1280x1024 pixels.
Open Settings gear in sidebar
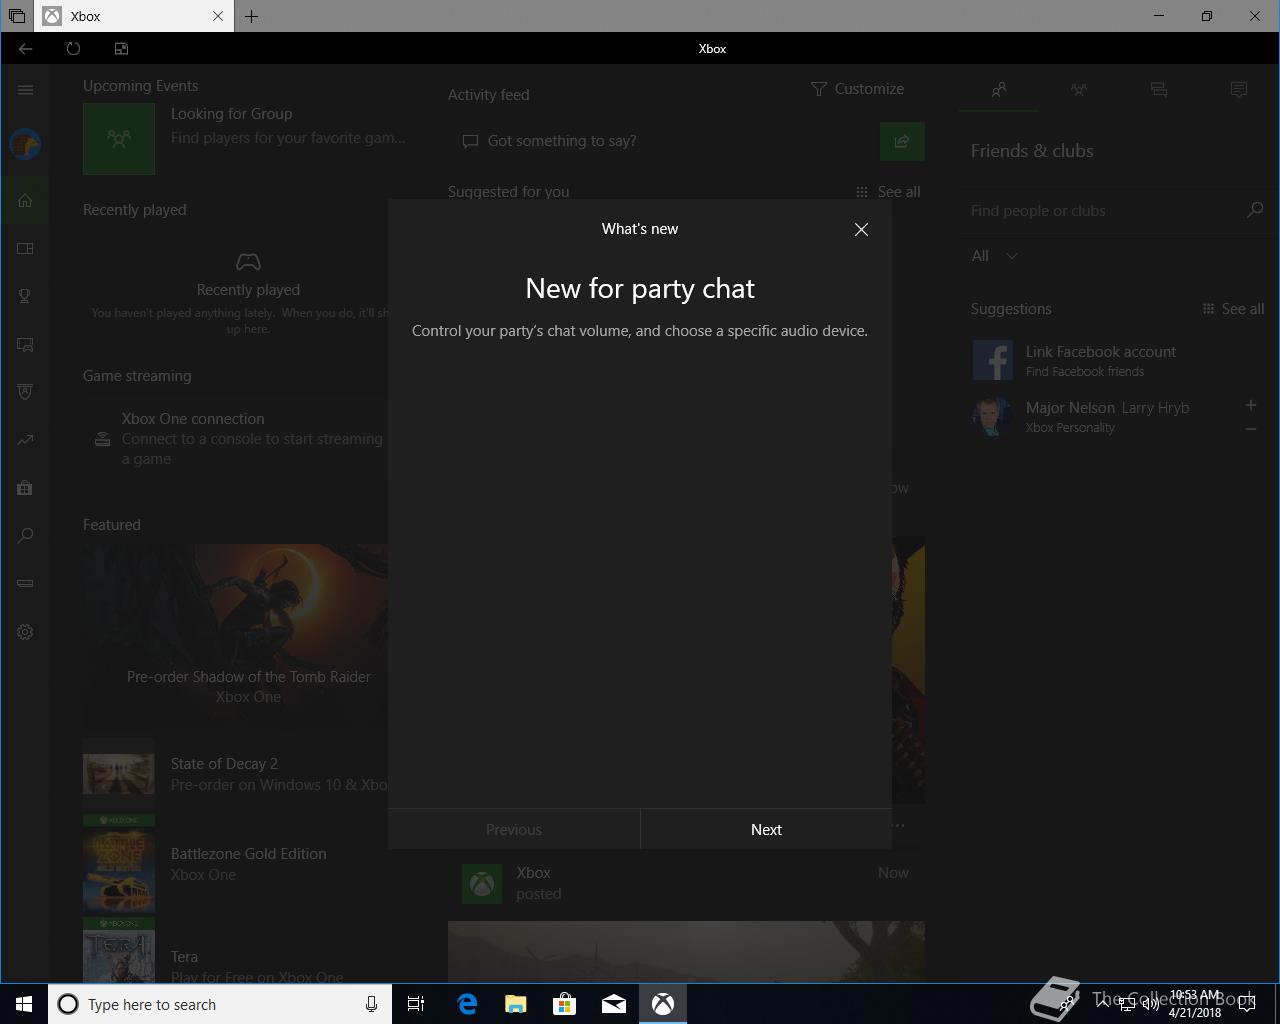(25, 632)
